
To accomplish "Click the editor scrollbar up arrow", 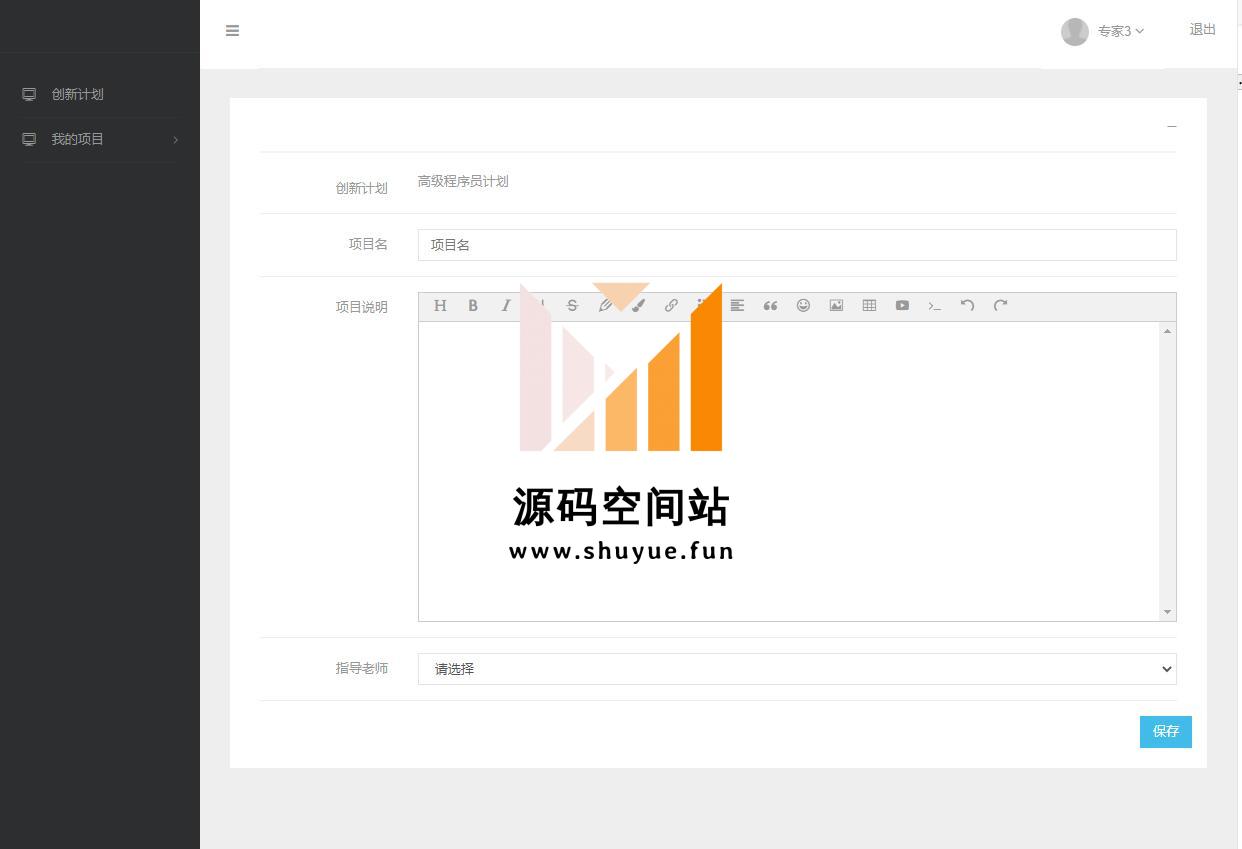I will pyautogui.click(x=1167, y=331).
